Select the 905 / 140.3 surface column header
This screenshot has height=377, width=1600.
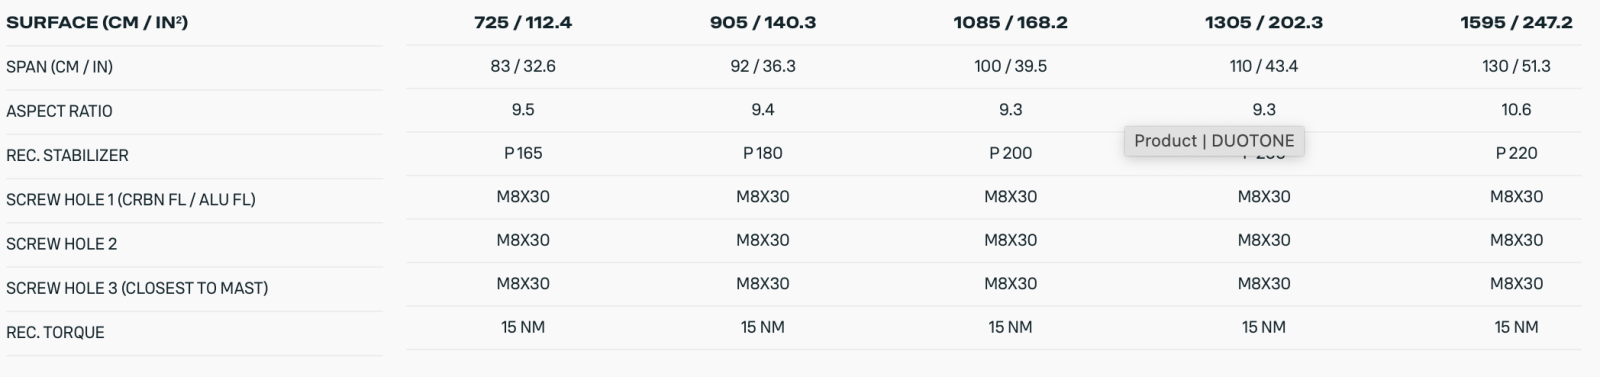coord(763,22)
